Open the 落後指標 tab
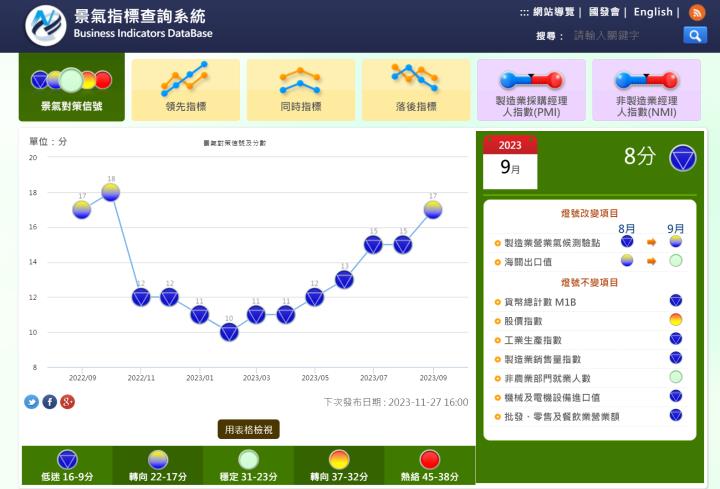 [416, 90]
